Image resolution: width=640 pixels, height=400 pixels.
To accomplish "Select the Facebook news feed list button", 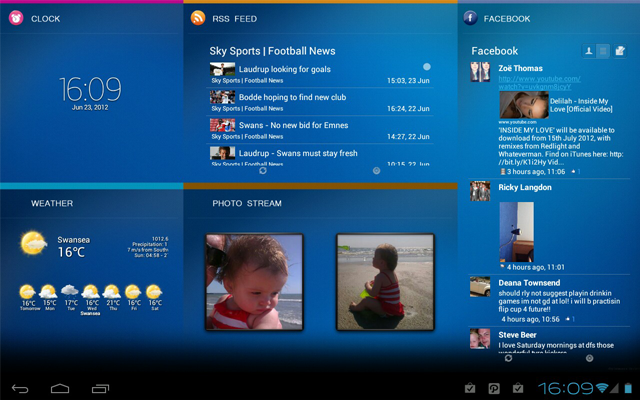I will click(603, 51).
